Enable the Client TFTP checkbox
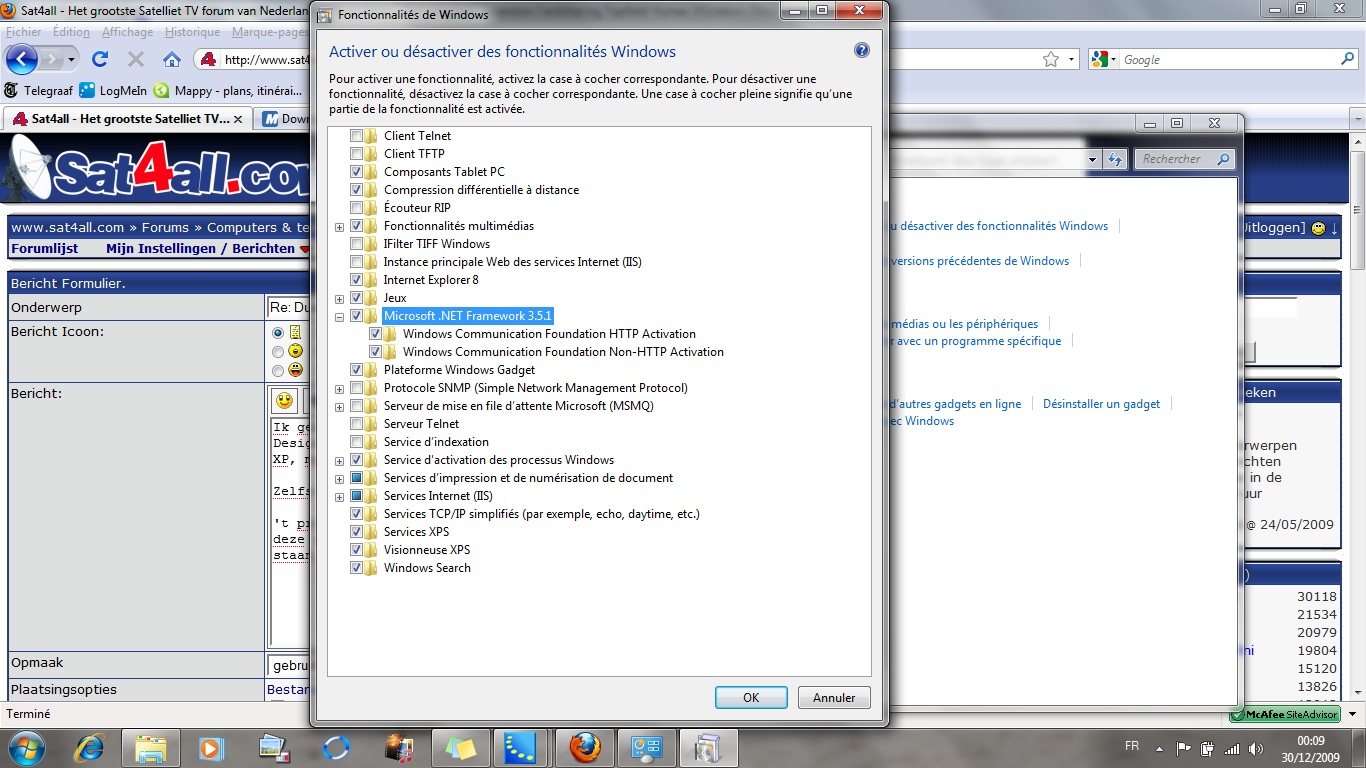Screen dimensions: 1366x768 tap(356, 154)
